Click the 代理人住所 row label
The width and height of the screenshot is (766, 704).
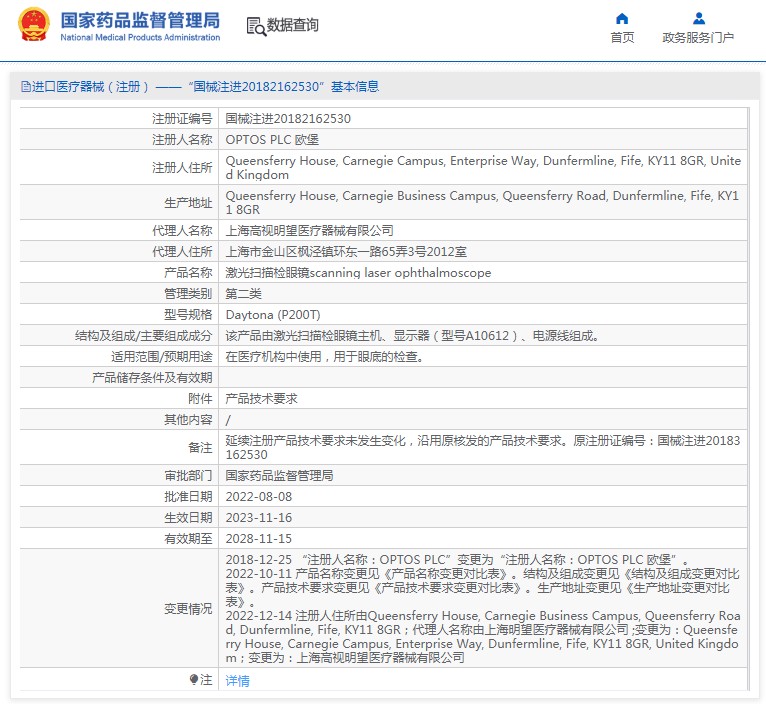[x=182, y=252]
